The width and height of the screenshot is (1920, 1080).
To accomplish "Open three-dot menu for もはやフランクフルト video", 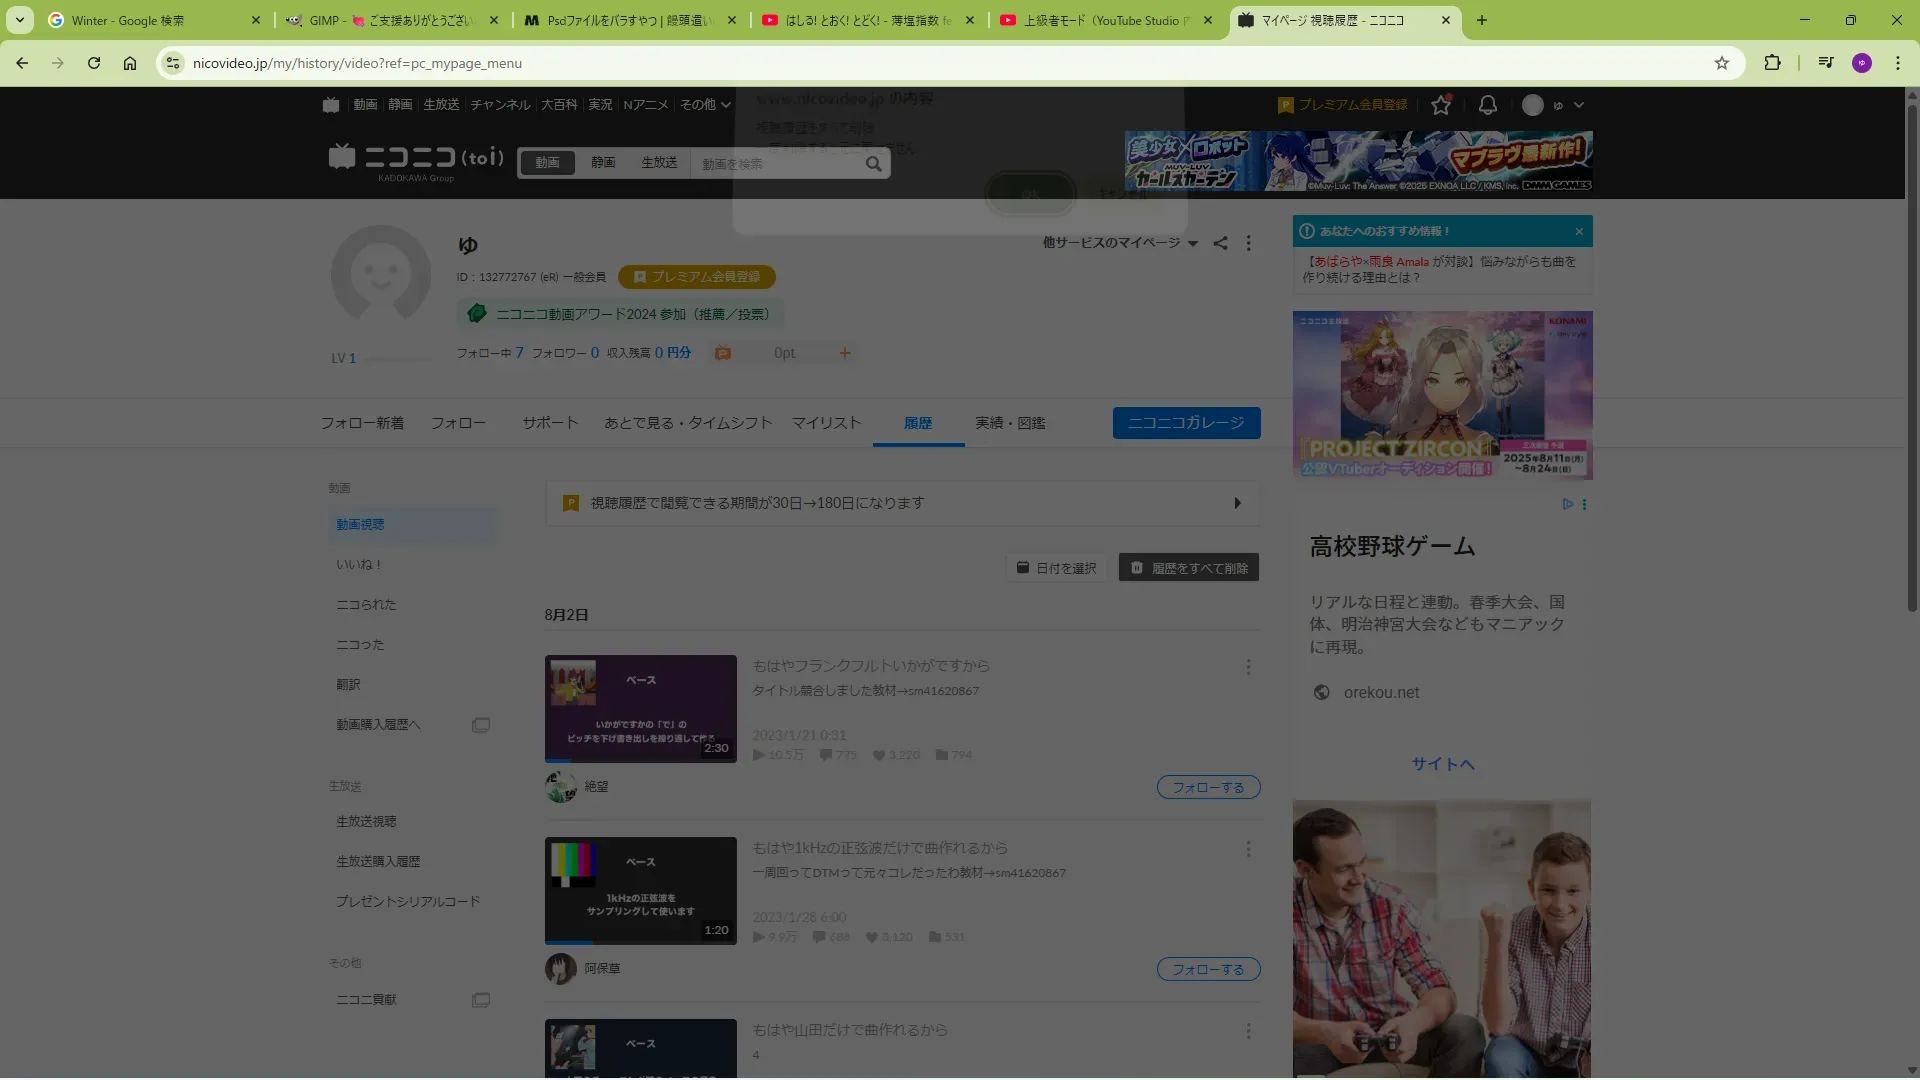I will 1248,667.
